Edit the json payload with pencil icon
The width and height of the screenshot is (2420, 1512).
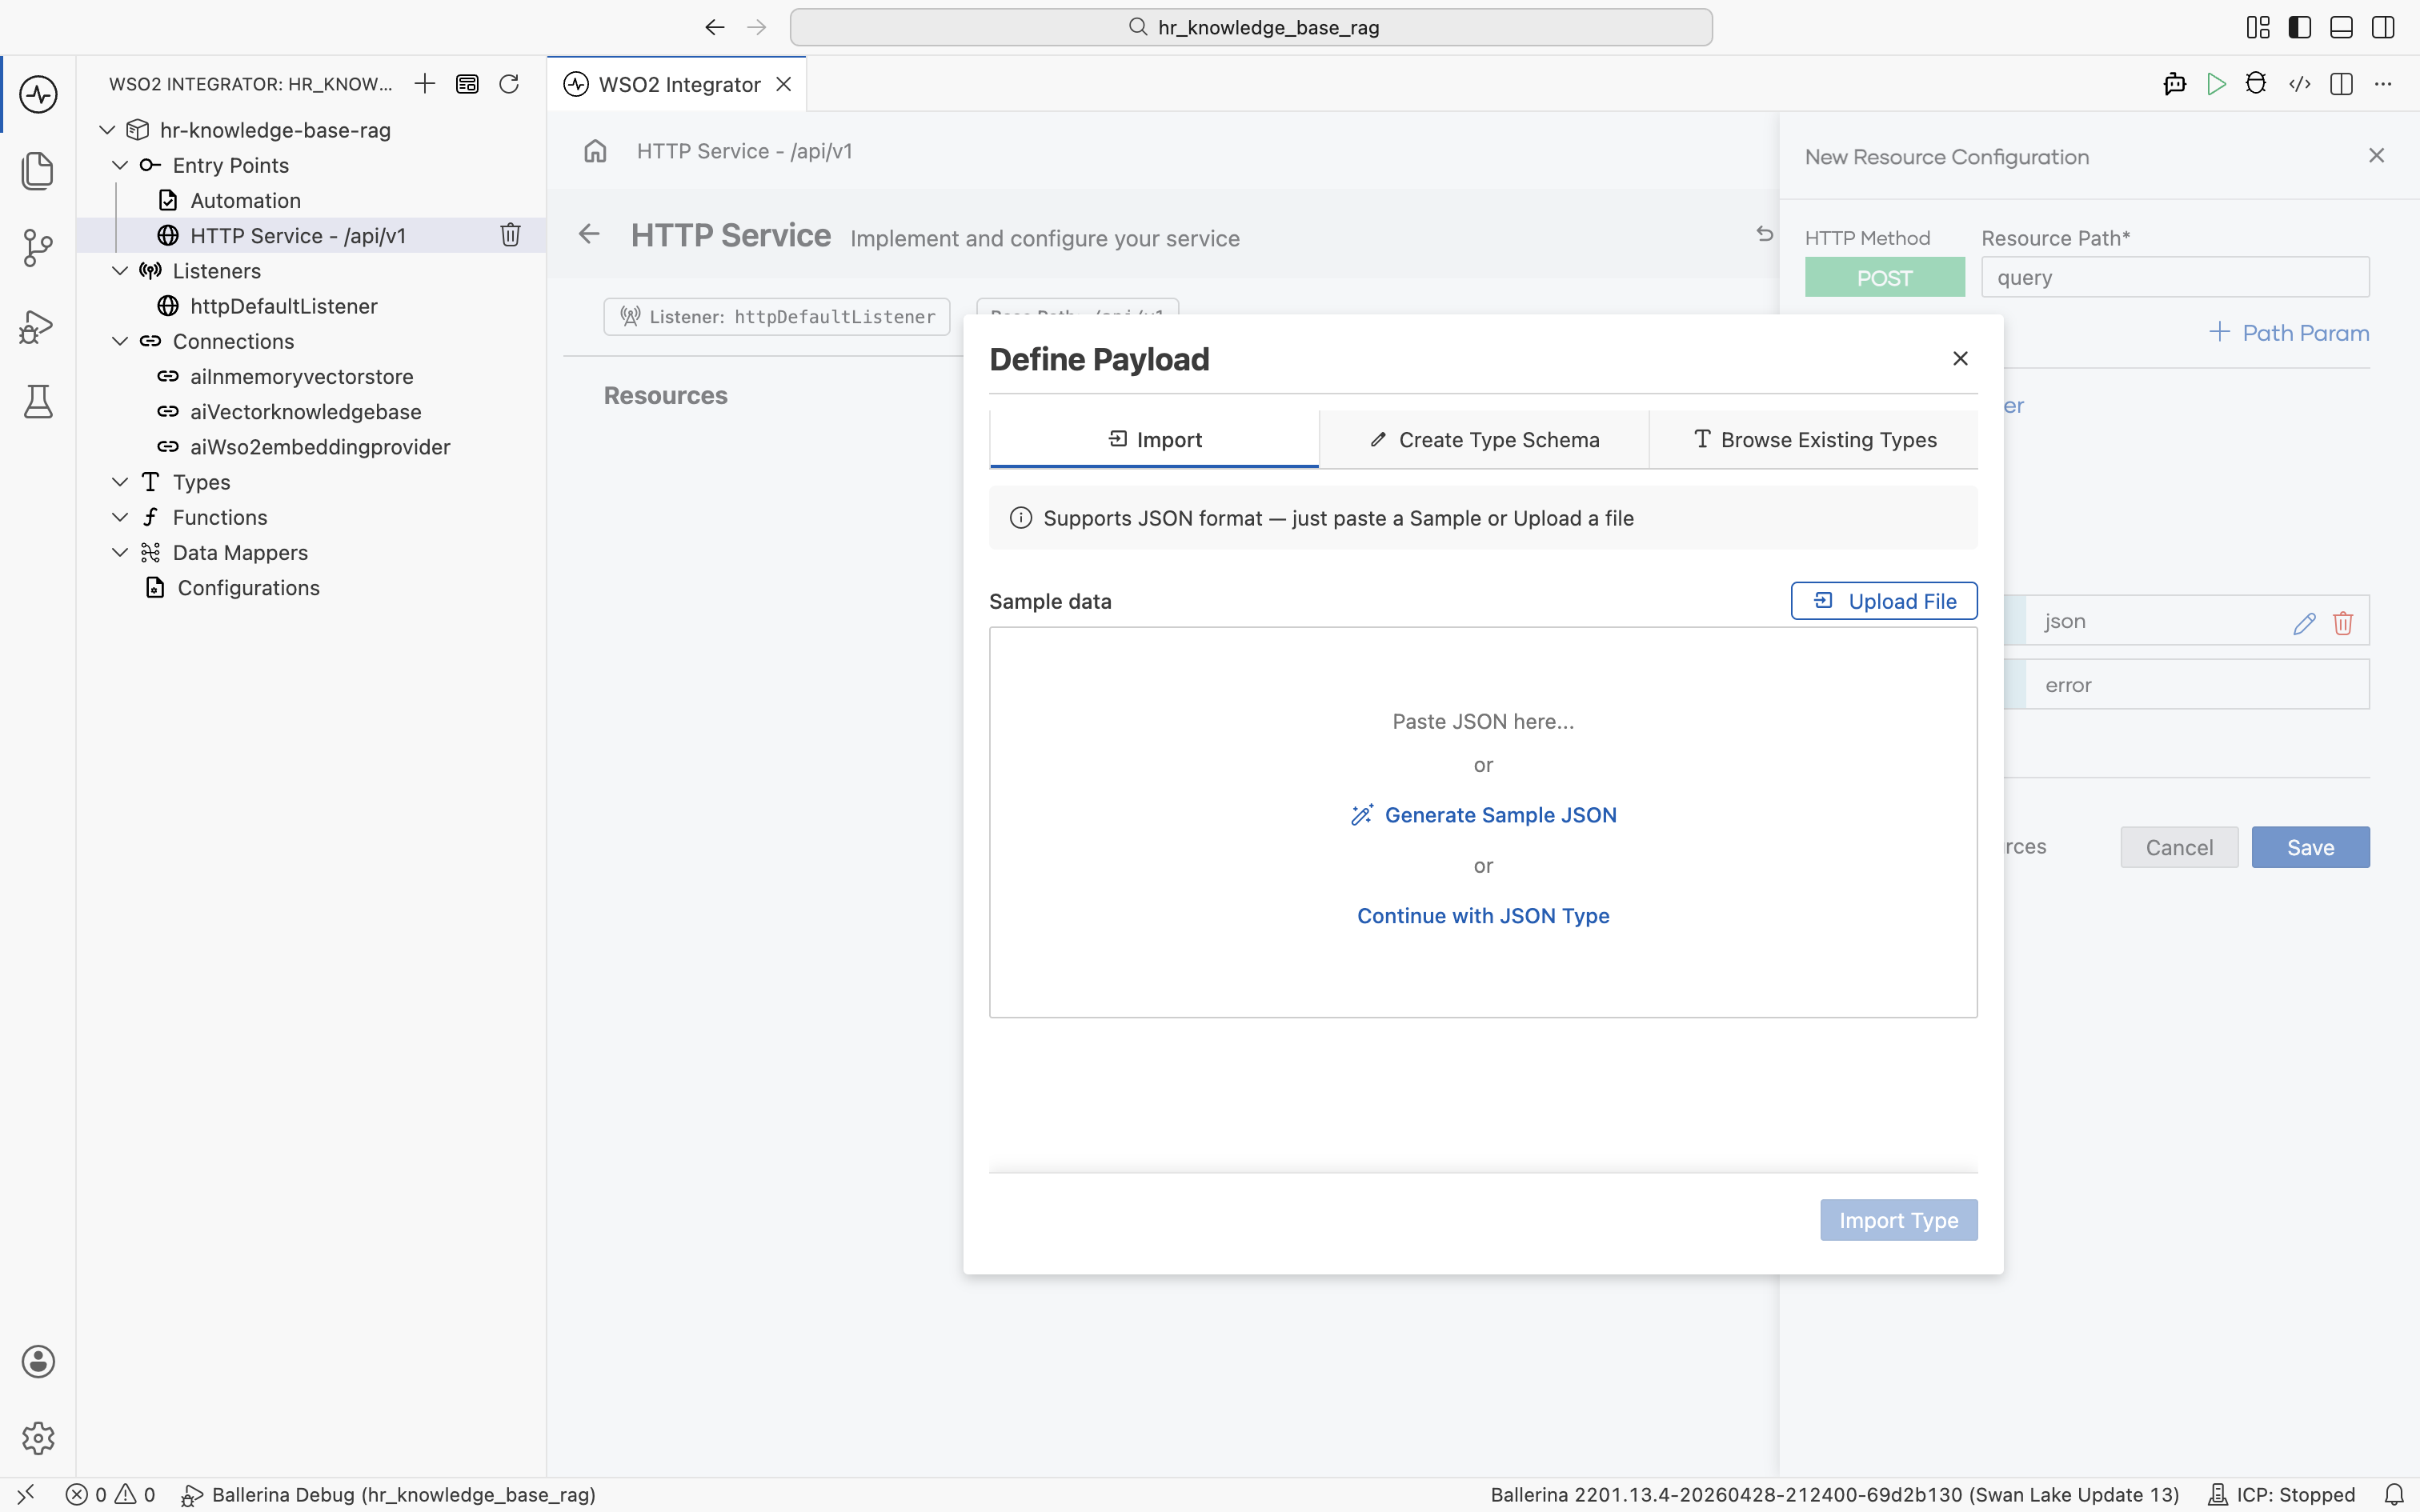click(2304, 623)
